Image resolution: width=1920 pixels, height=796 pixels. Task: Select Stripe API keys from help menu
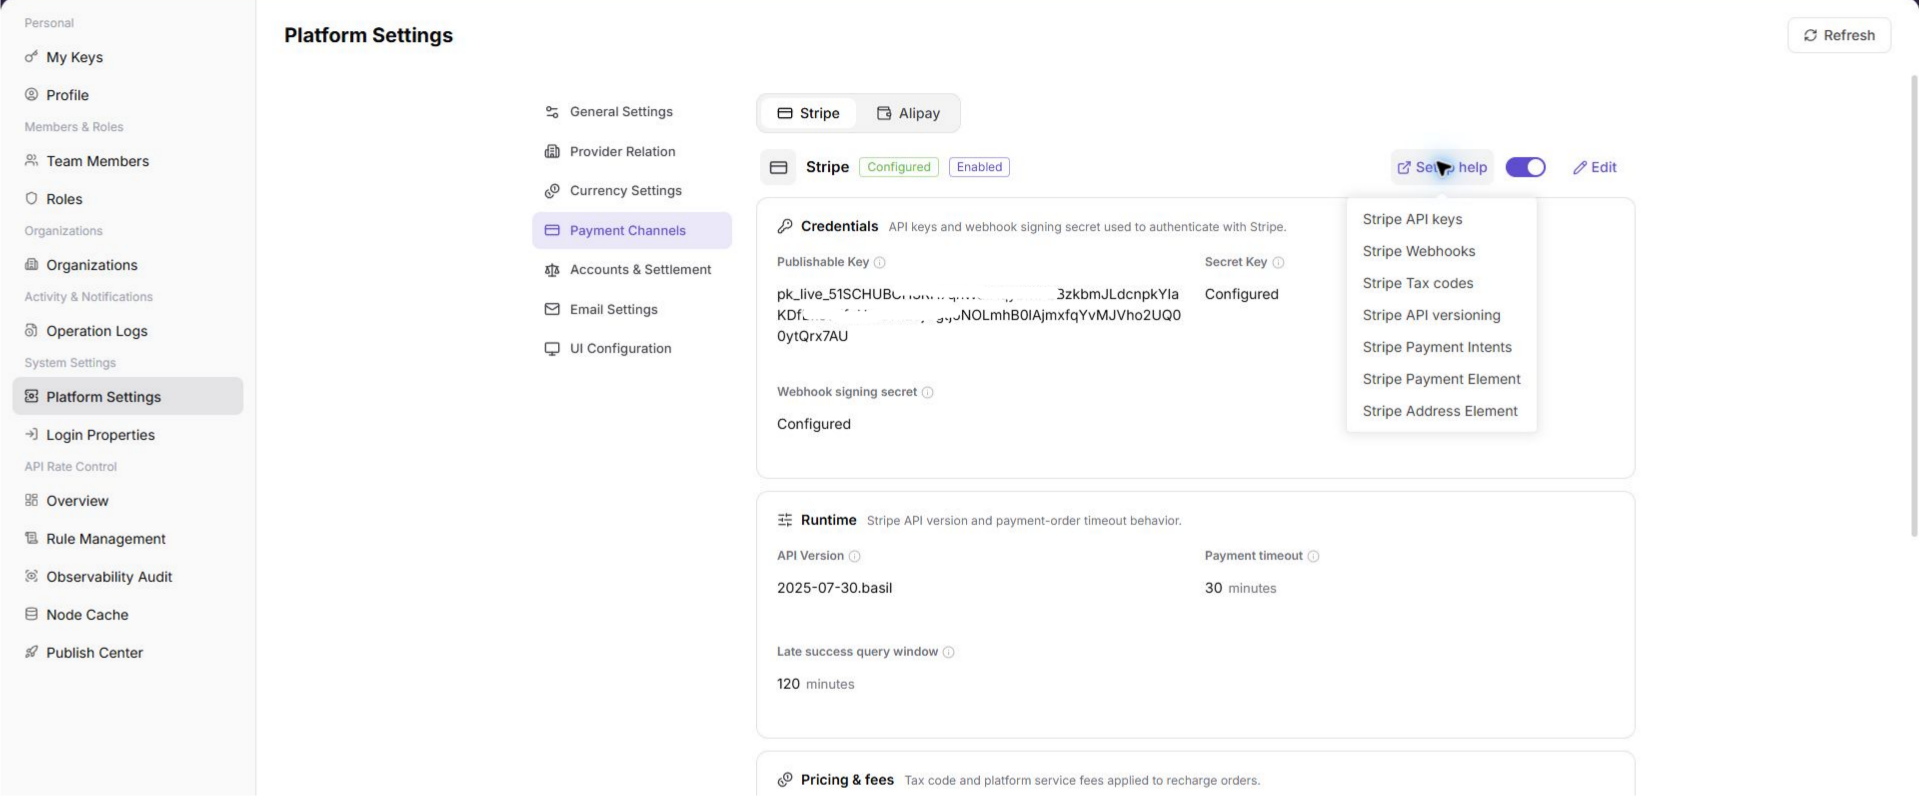click(x=1412, y=220)
